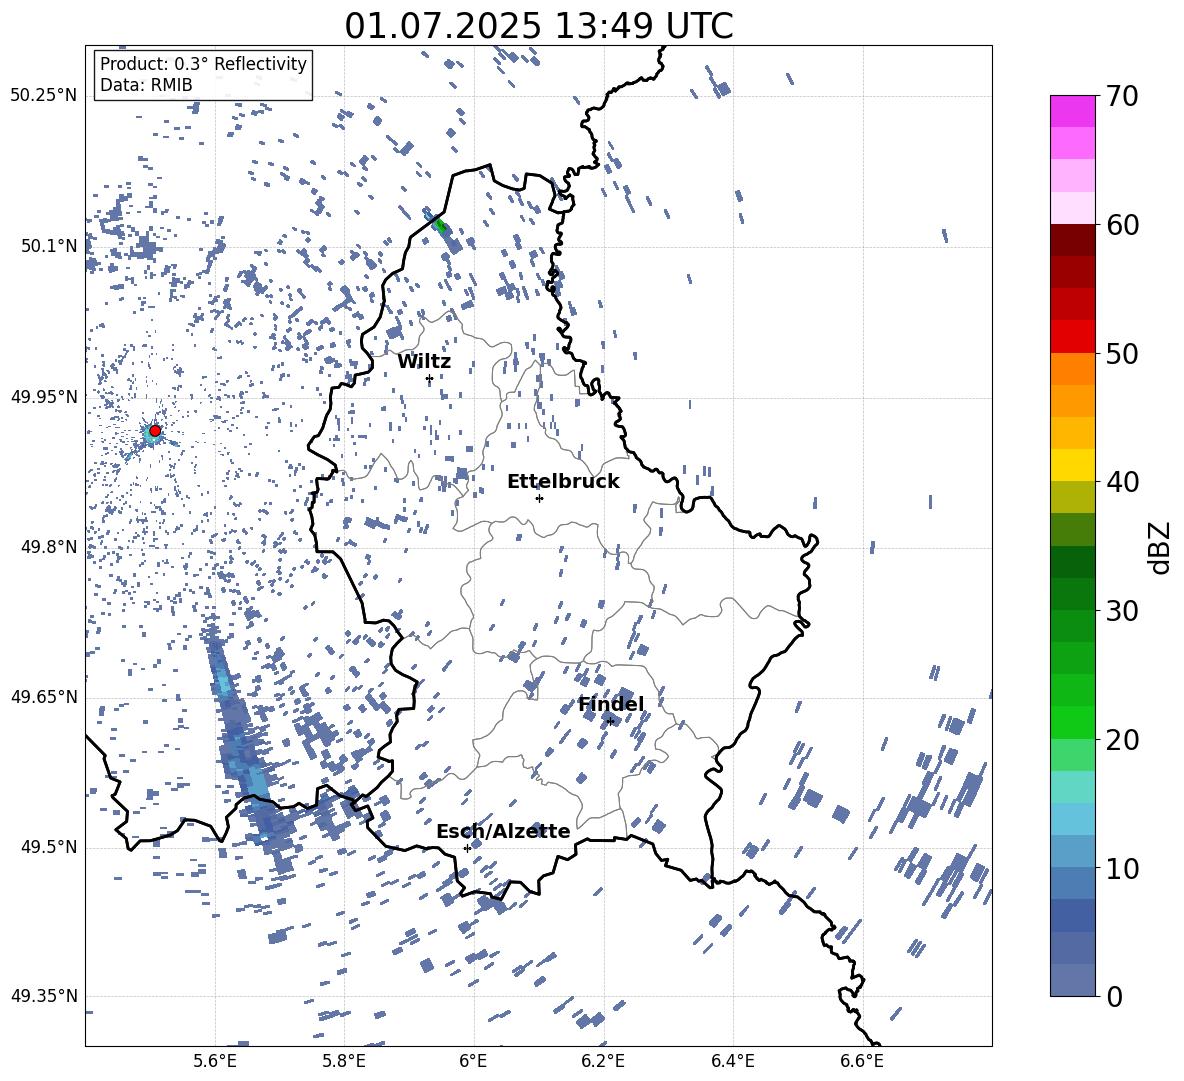Click the Wiltz city label

click(424, 362)
